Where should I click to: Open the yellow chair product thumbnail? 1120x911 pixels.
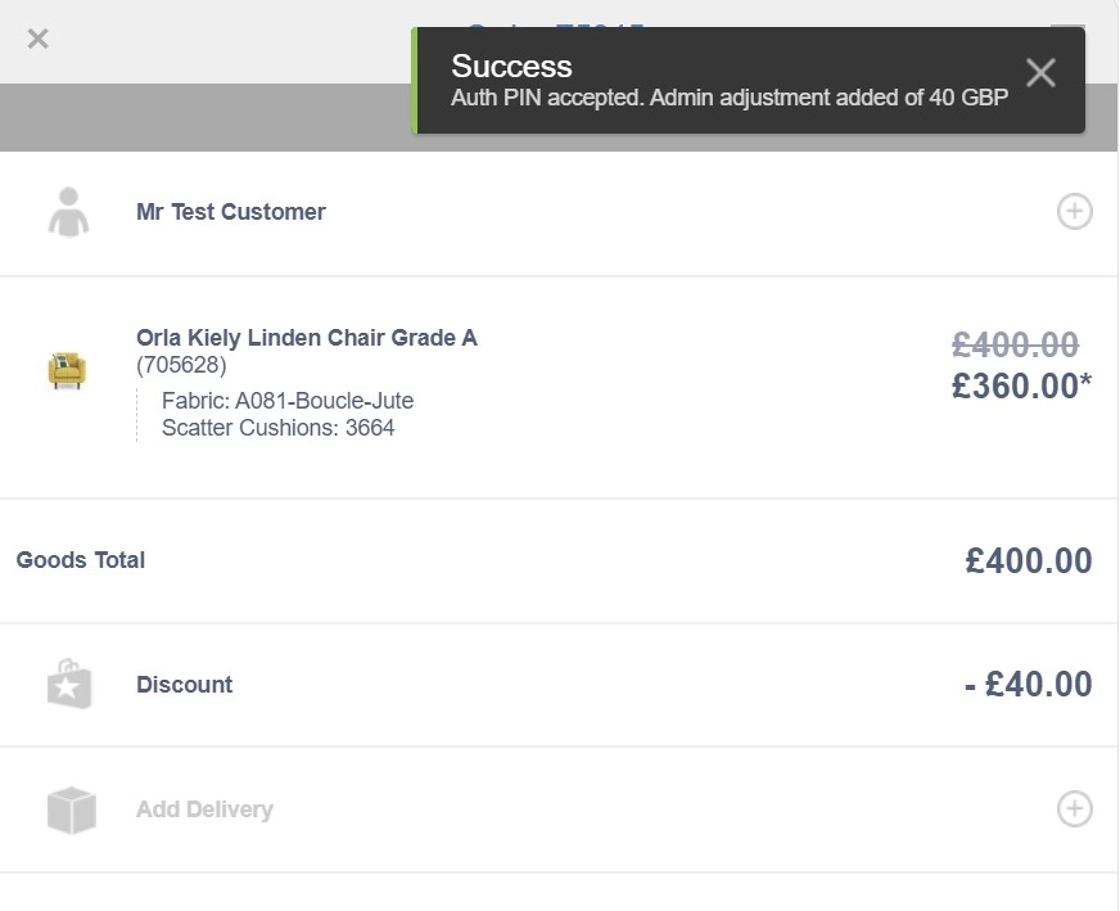67,370
